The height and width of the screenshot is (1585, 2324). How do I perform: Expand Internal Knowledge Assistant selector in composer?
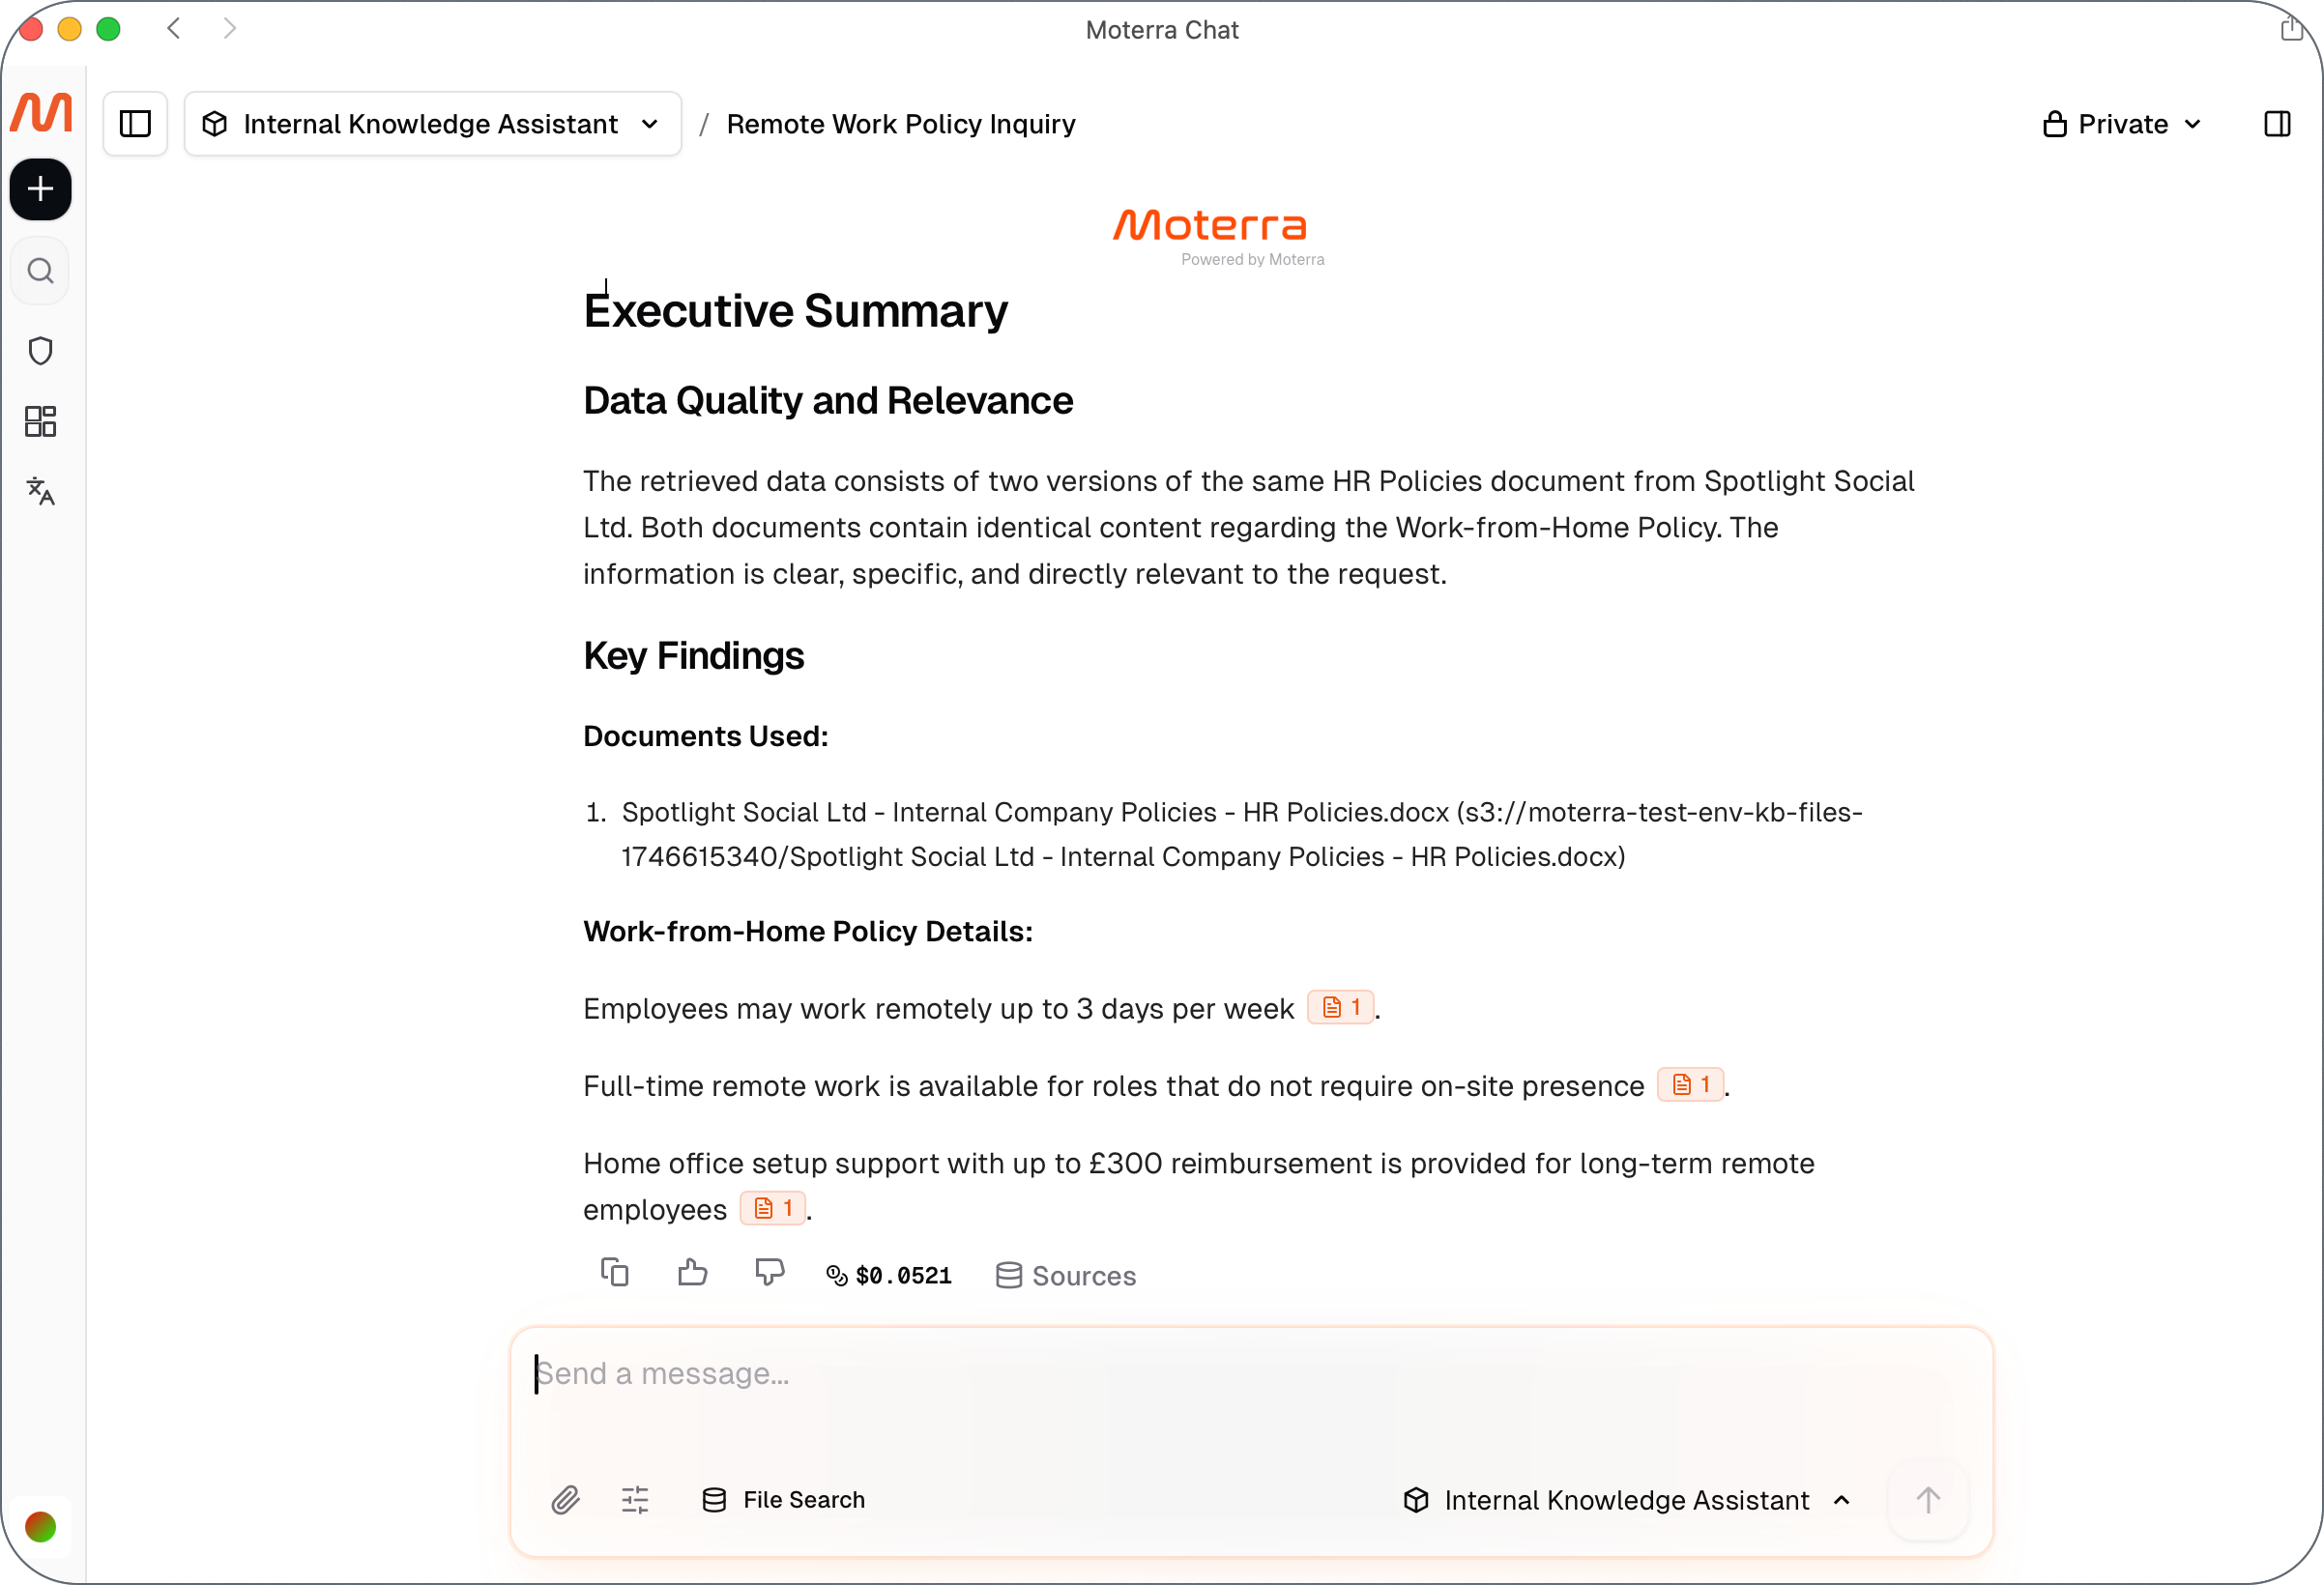[x=1627, y=1500]
